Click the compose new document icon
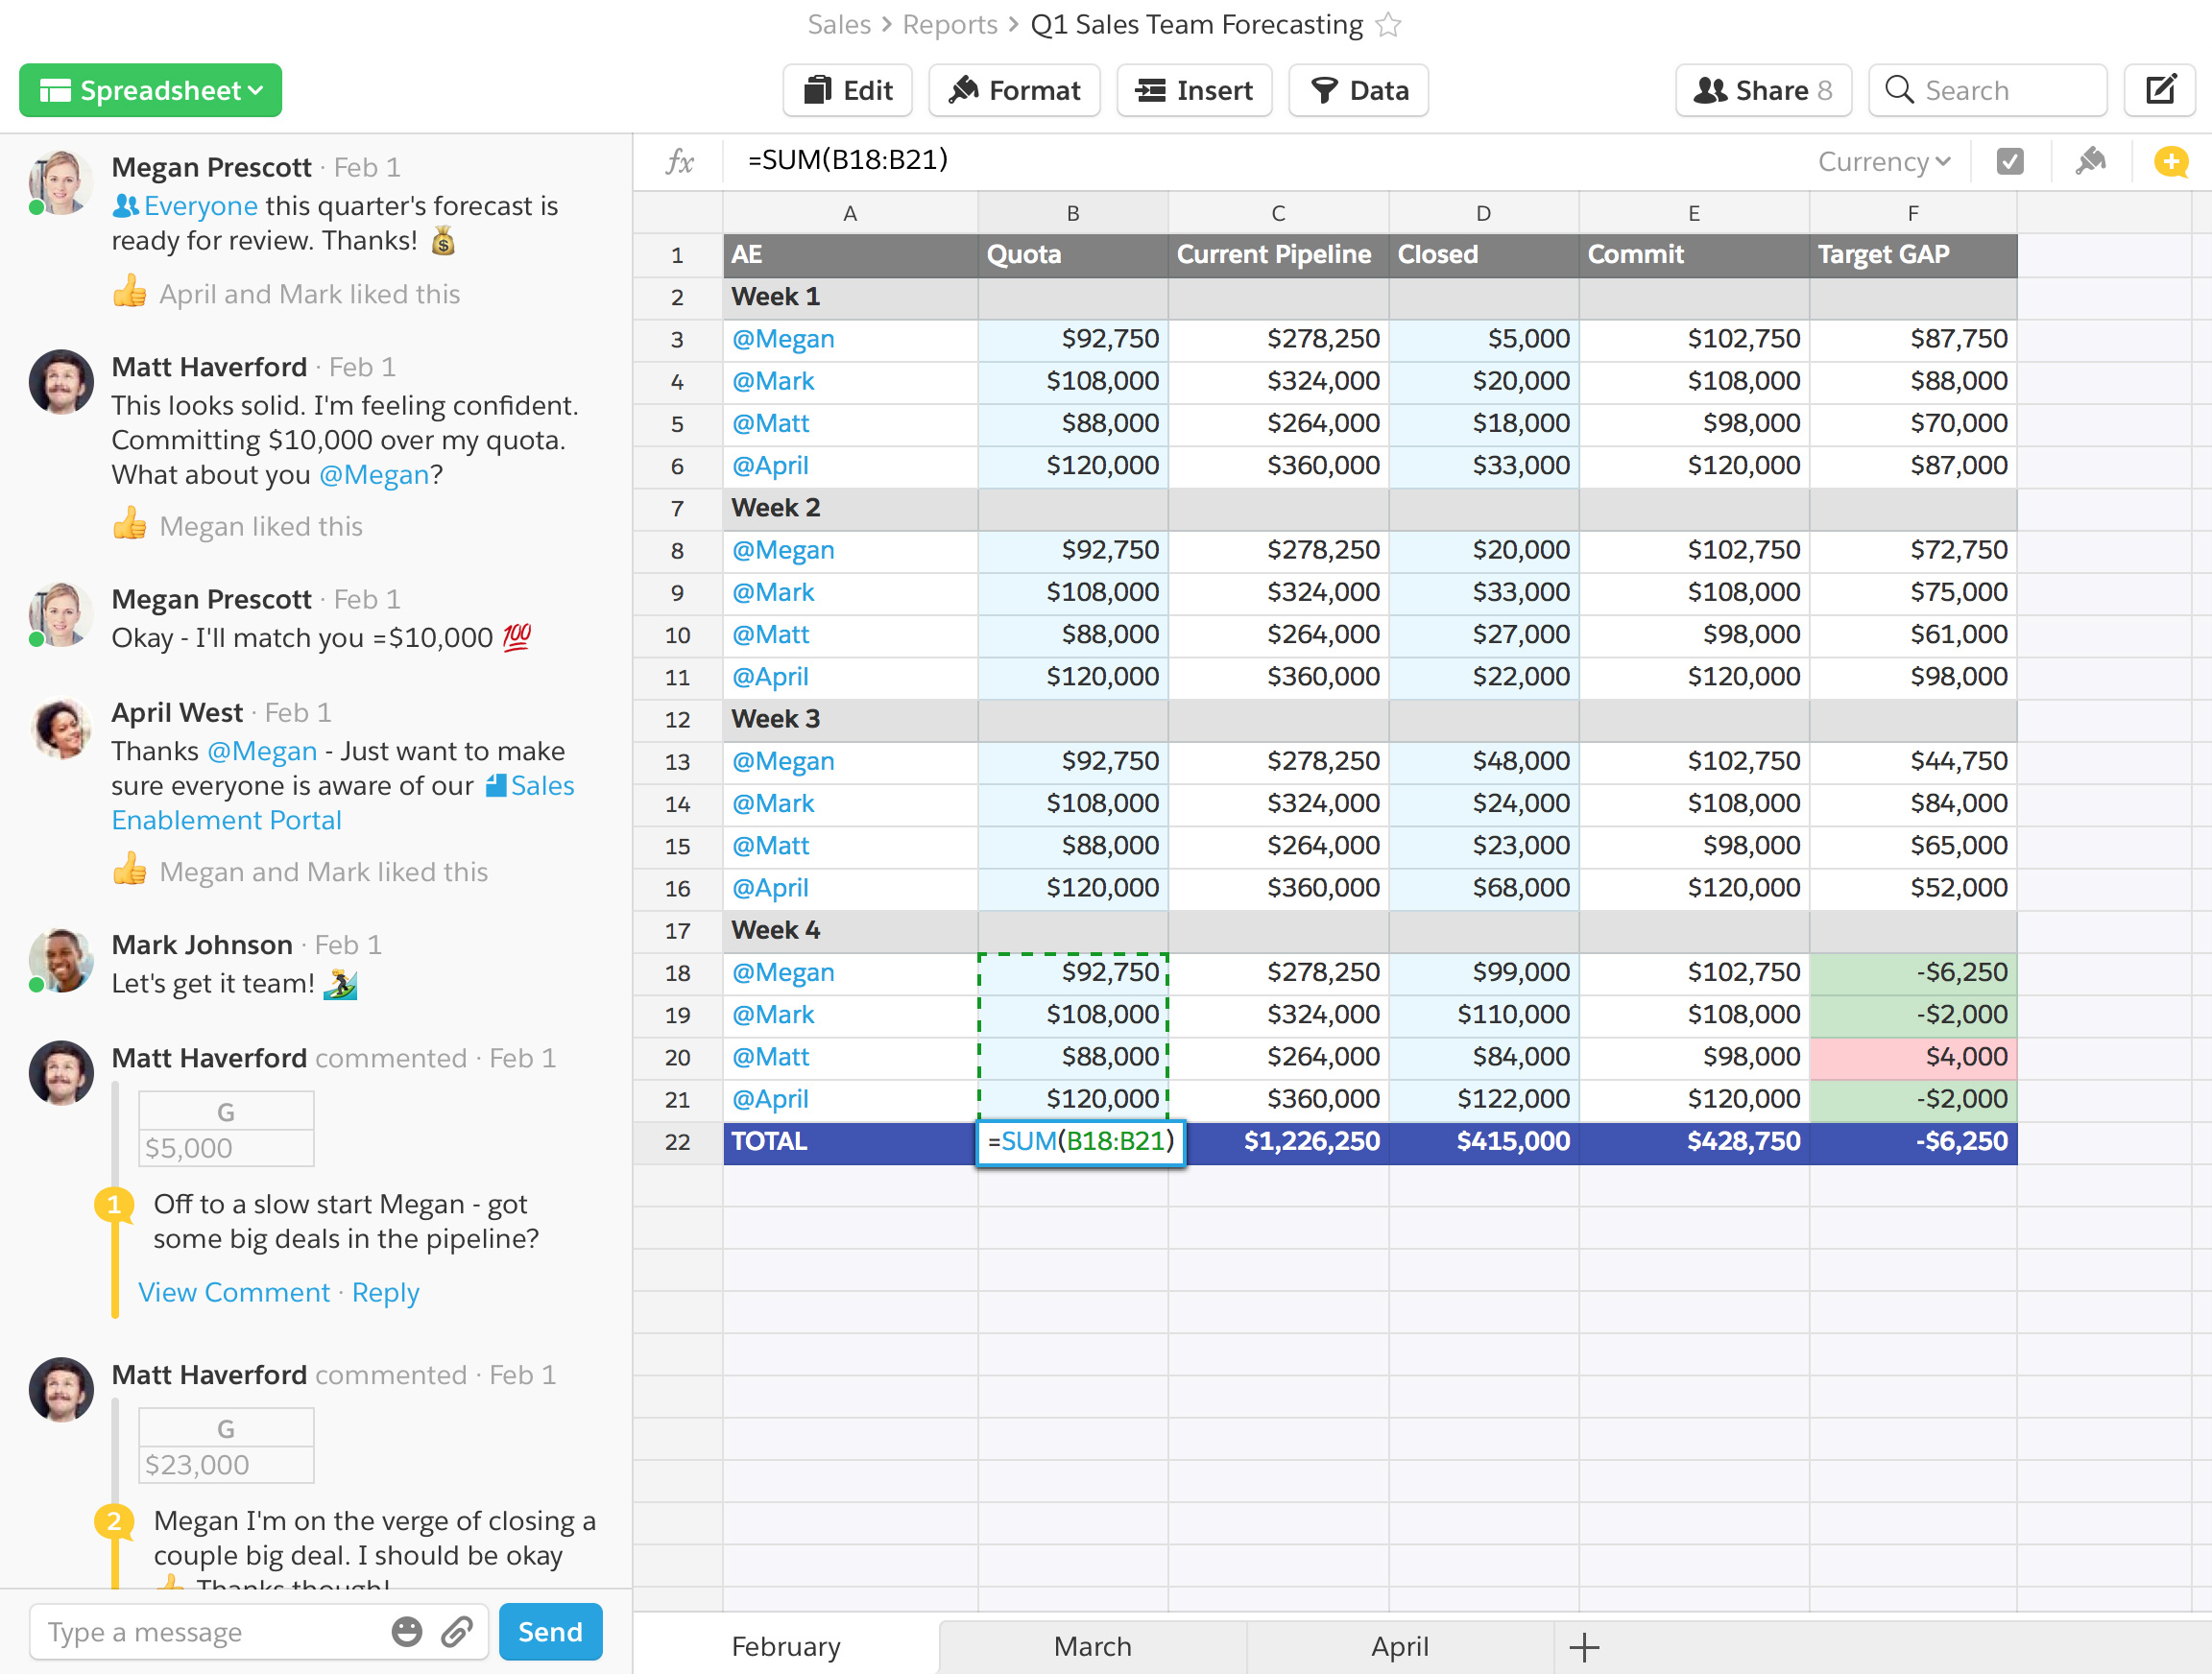The image size is (2212, 1674). click(x=2159, y=90)
